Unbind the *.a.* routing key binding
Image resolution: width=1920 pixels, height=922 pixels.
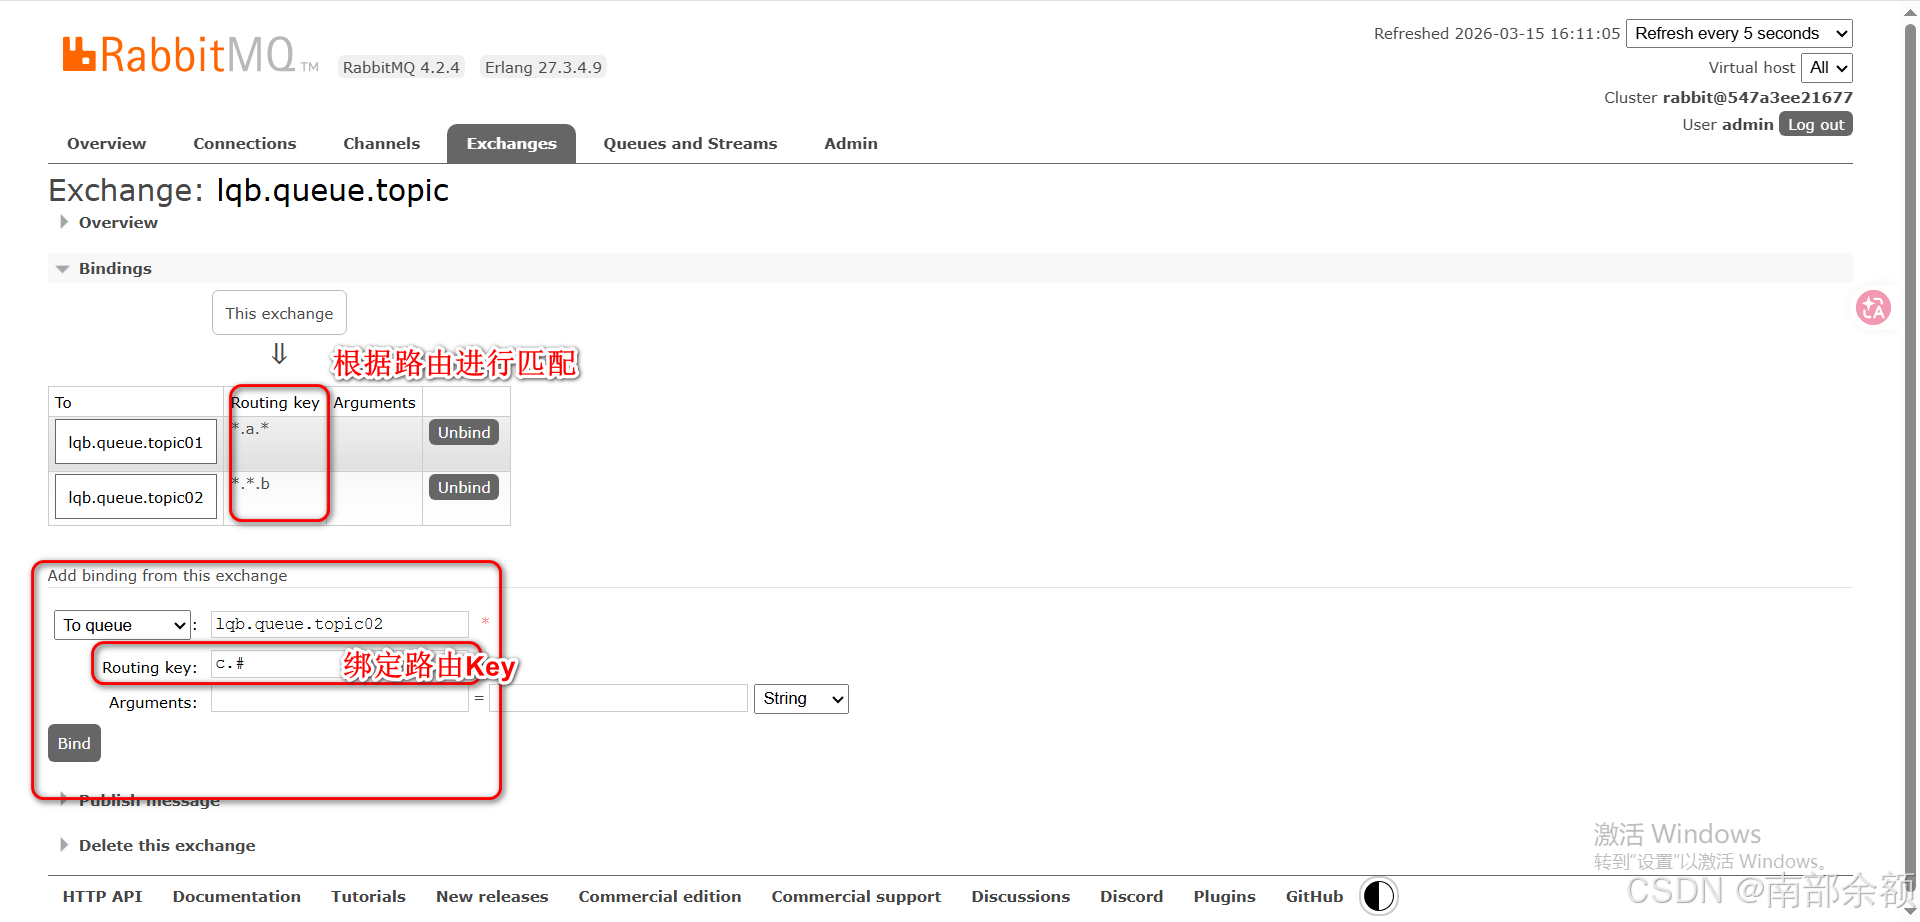tap(464, 432)
